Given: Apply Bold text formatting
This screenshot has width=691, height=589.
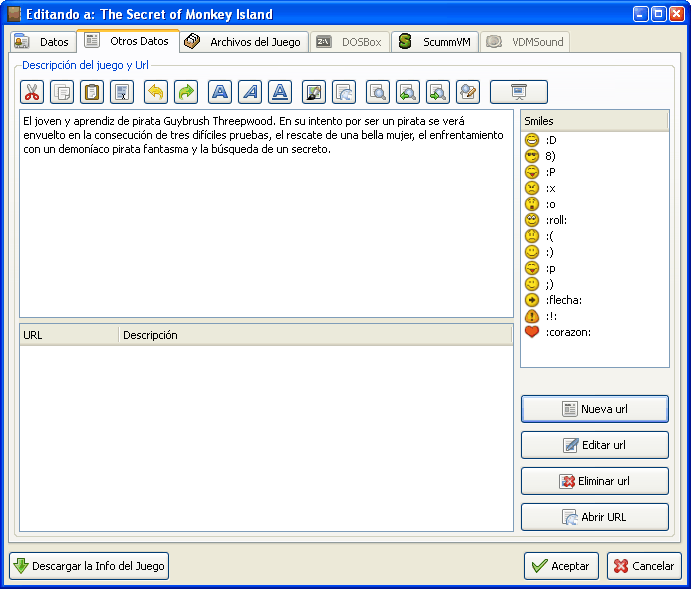Looking at the screenshot, I should tap(219, 92).
